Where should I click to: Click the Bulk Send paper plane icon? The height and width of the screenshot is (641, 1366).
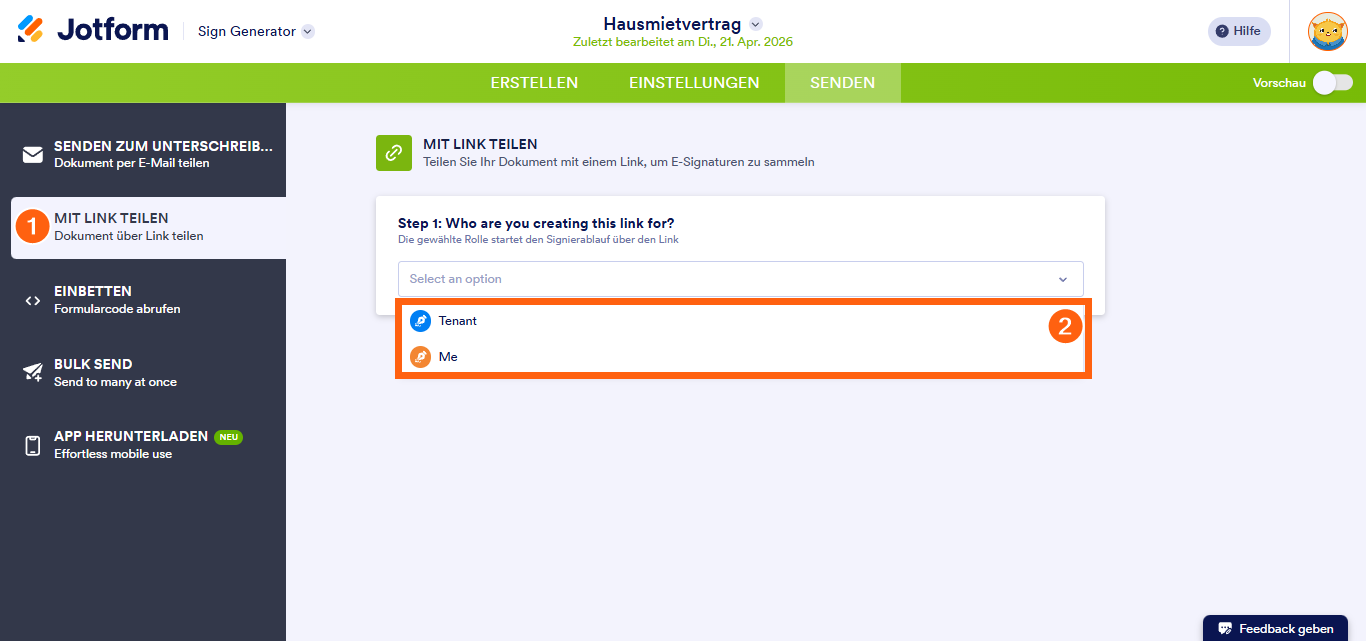coord(33,373)
